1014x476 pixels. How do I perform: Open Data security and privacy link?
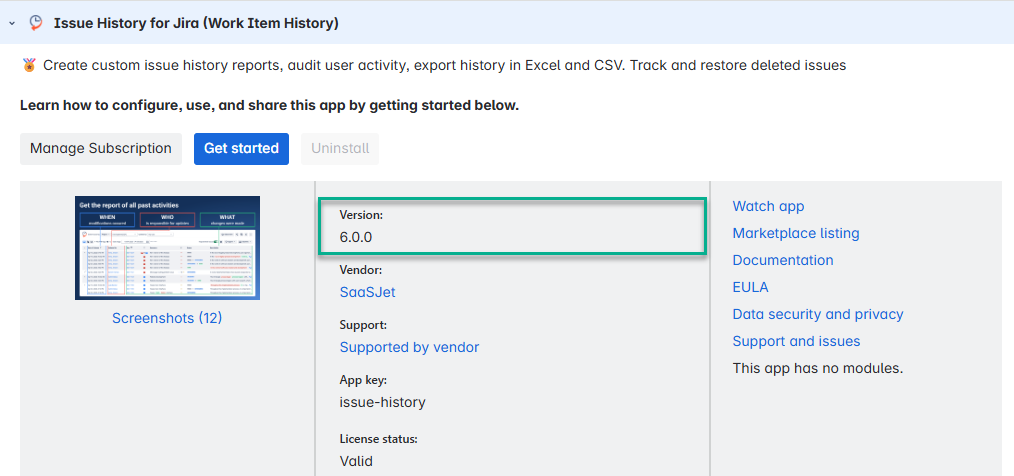pyautogui.click(x=817, y=314)
